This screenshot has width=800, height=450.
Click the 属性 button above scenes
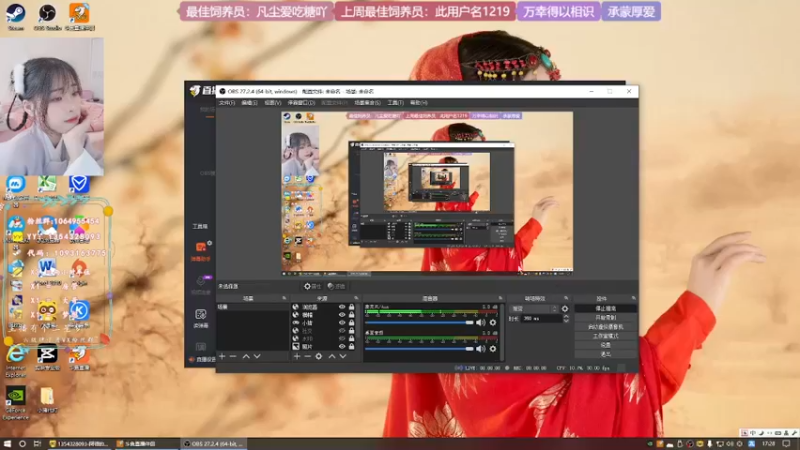pyautogui.click(x=312, y=286)
